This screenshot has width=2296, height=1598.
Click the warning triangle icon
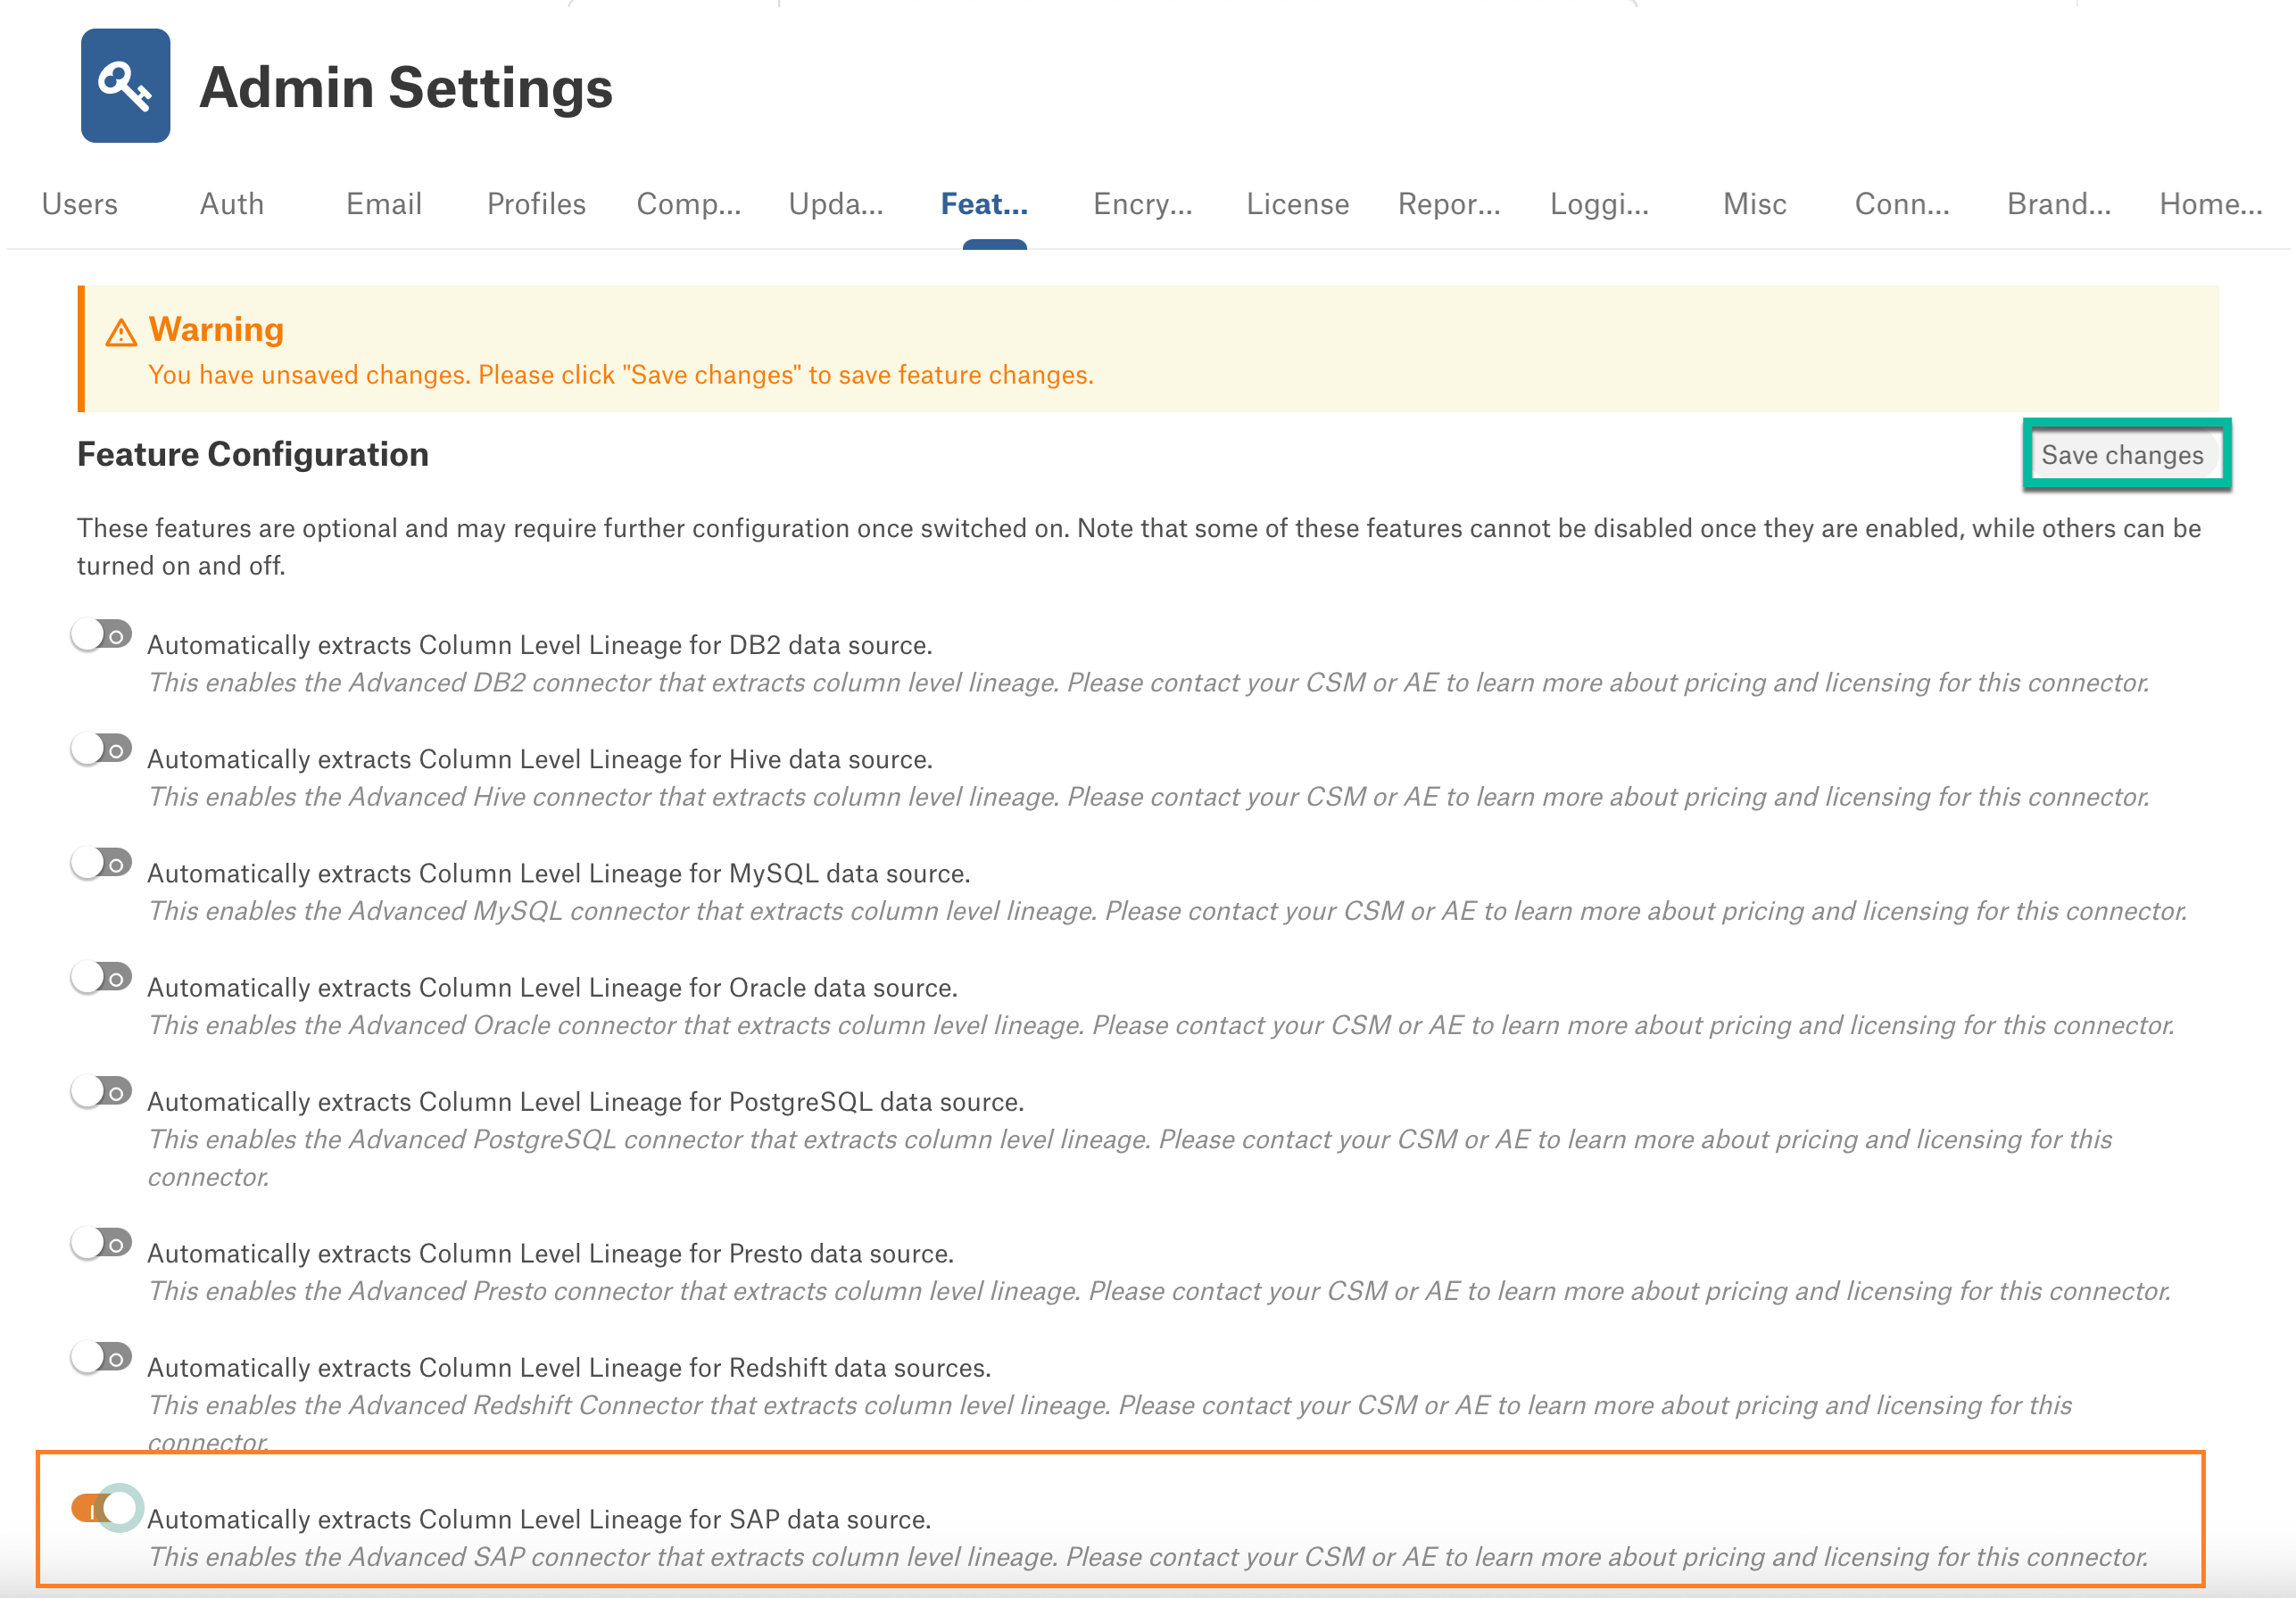click(x=121, y=332)
